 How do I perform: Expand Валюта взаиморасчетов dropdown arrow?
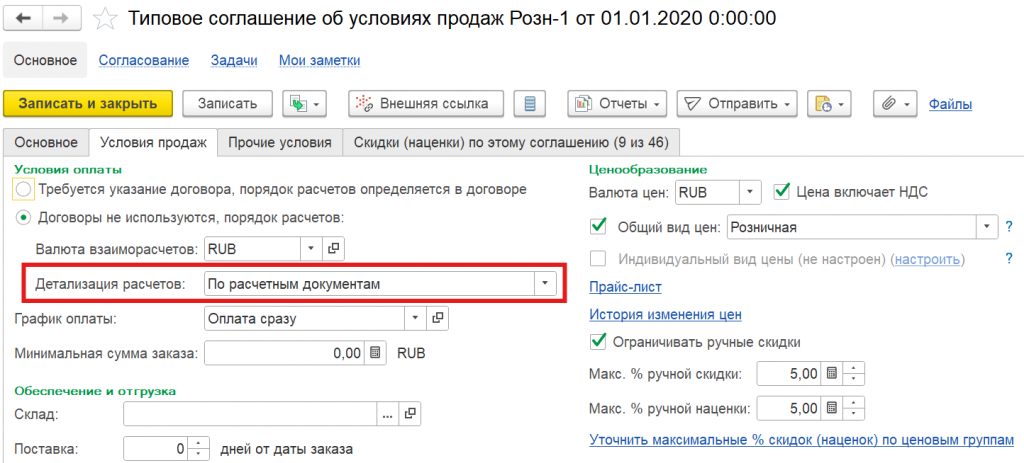pyautogui.click(x=311, y=248)
